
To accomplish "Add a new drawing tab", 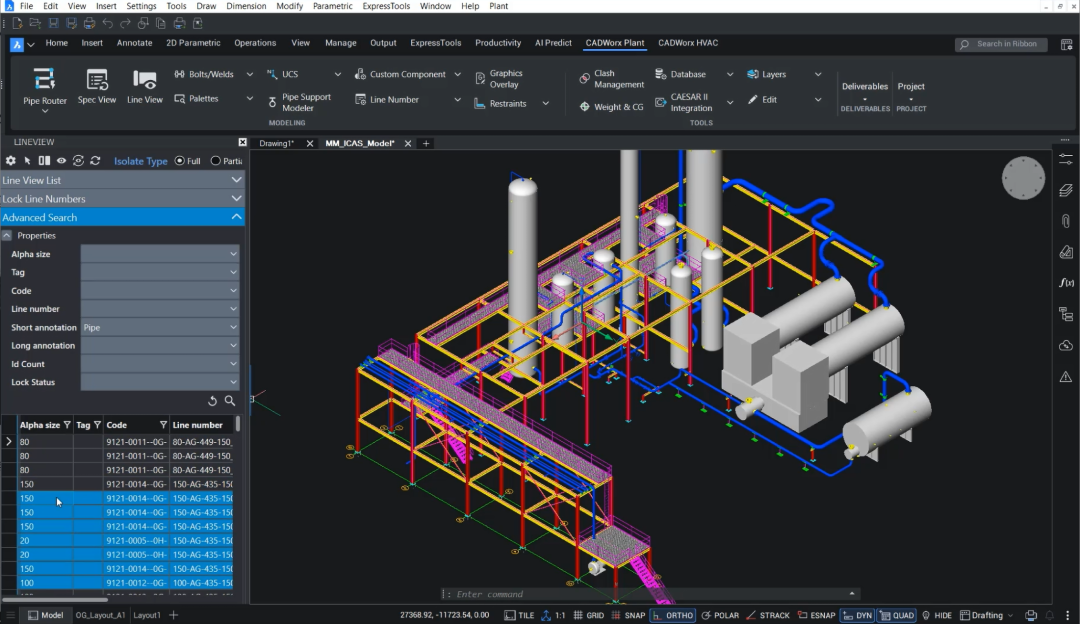I will (426, 143).
